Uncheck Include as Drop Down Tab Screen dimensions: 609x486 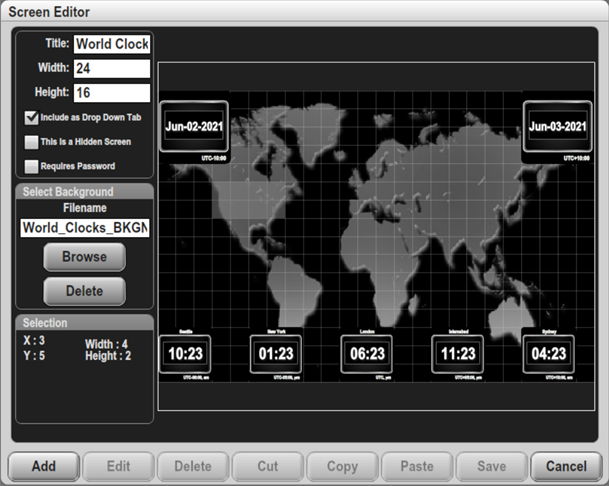tap(33, 117)
